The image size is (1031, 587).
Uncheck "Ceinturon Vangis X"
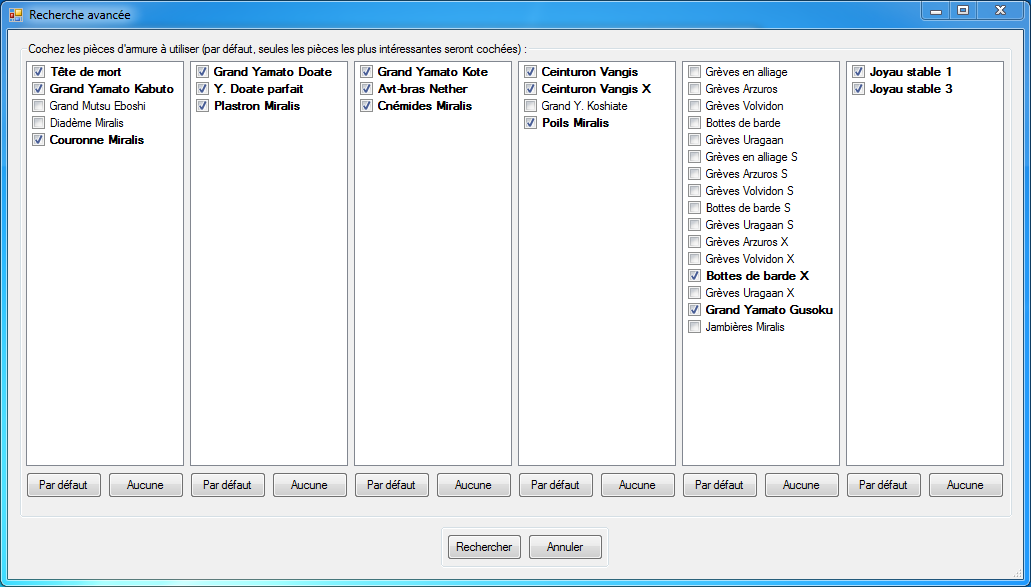pos(530,89)
